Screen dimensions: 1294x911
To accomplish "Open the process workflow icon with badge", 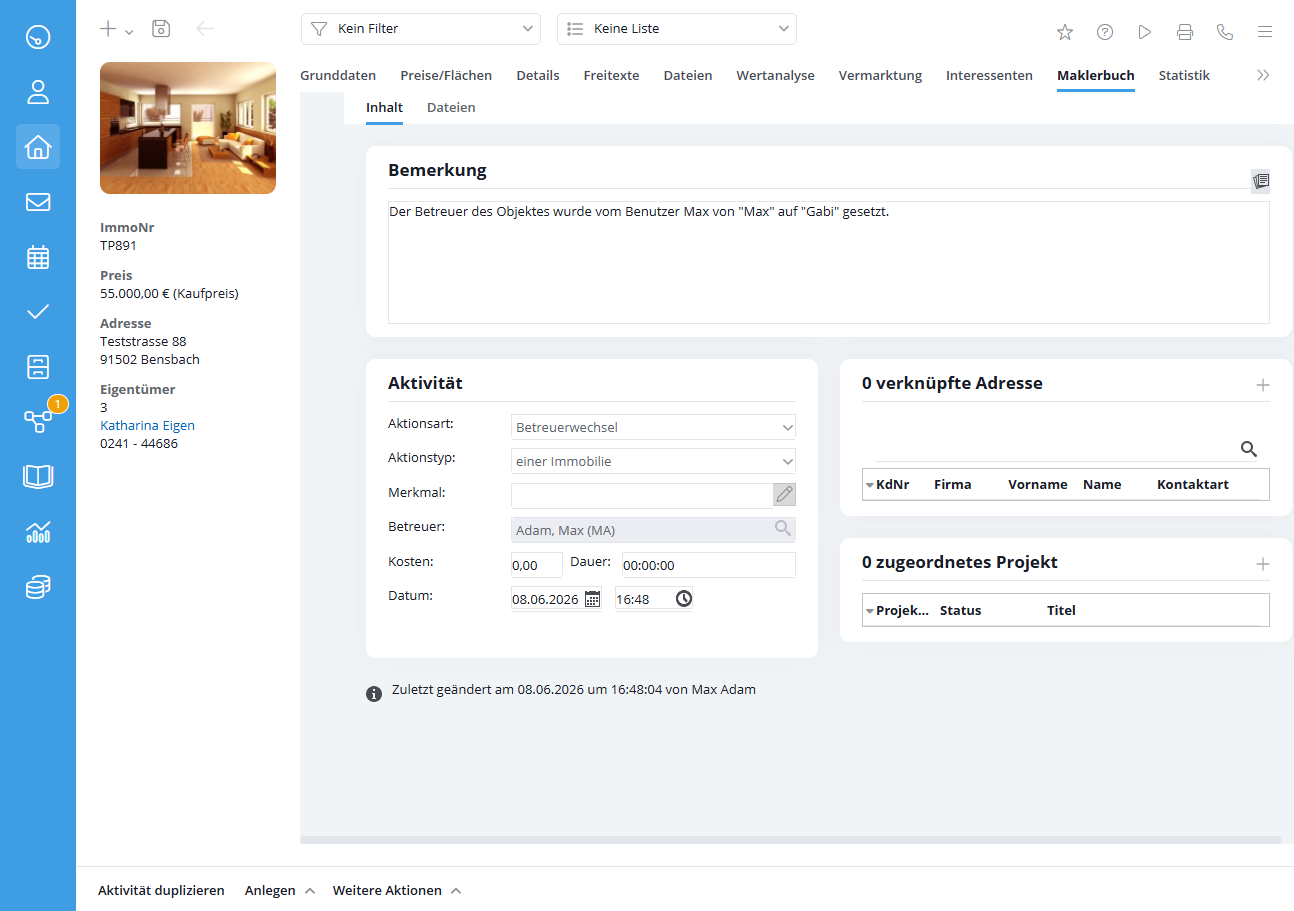I will point(40,420).
